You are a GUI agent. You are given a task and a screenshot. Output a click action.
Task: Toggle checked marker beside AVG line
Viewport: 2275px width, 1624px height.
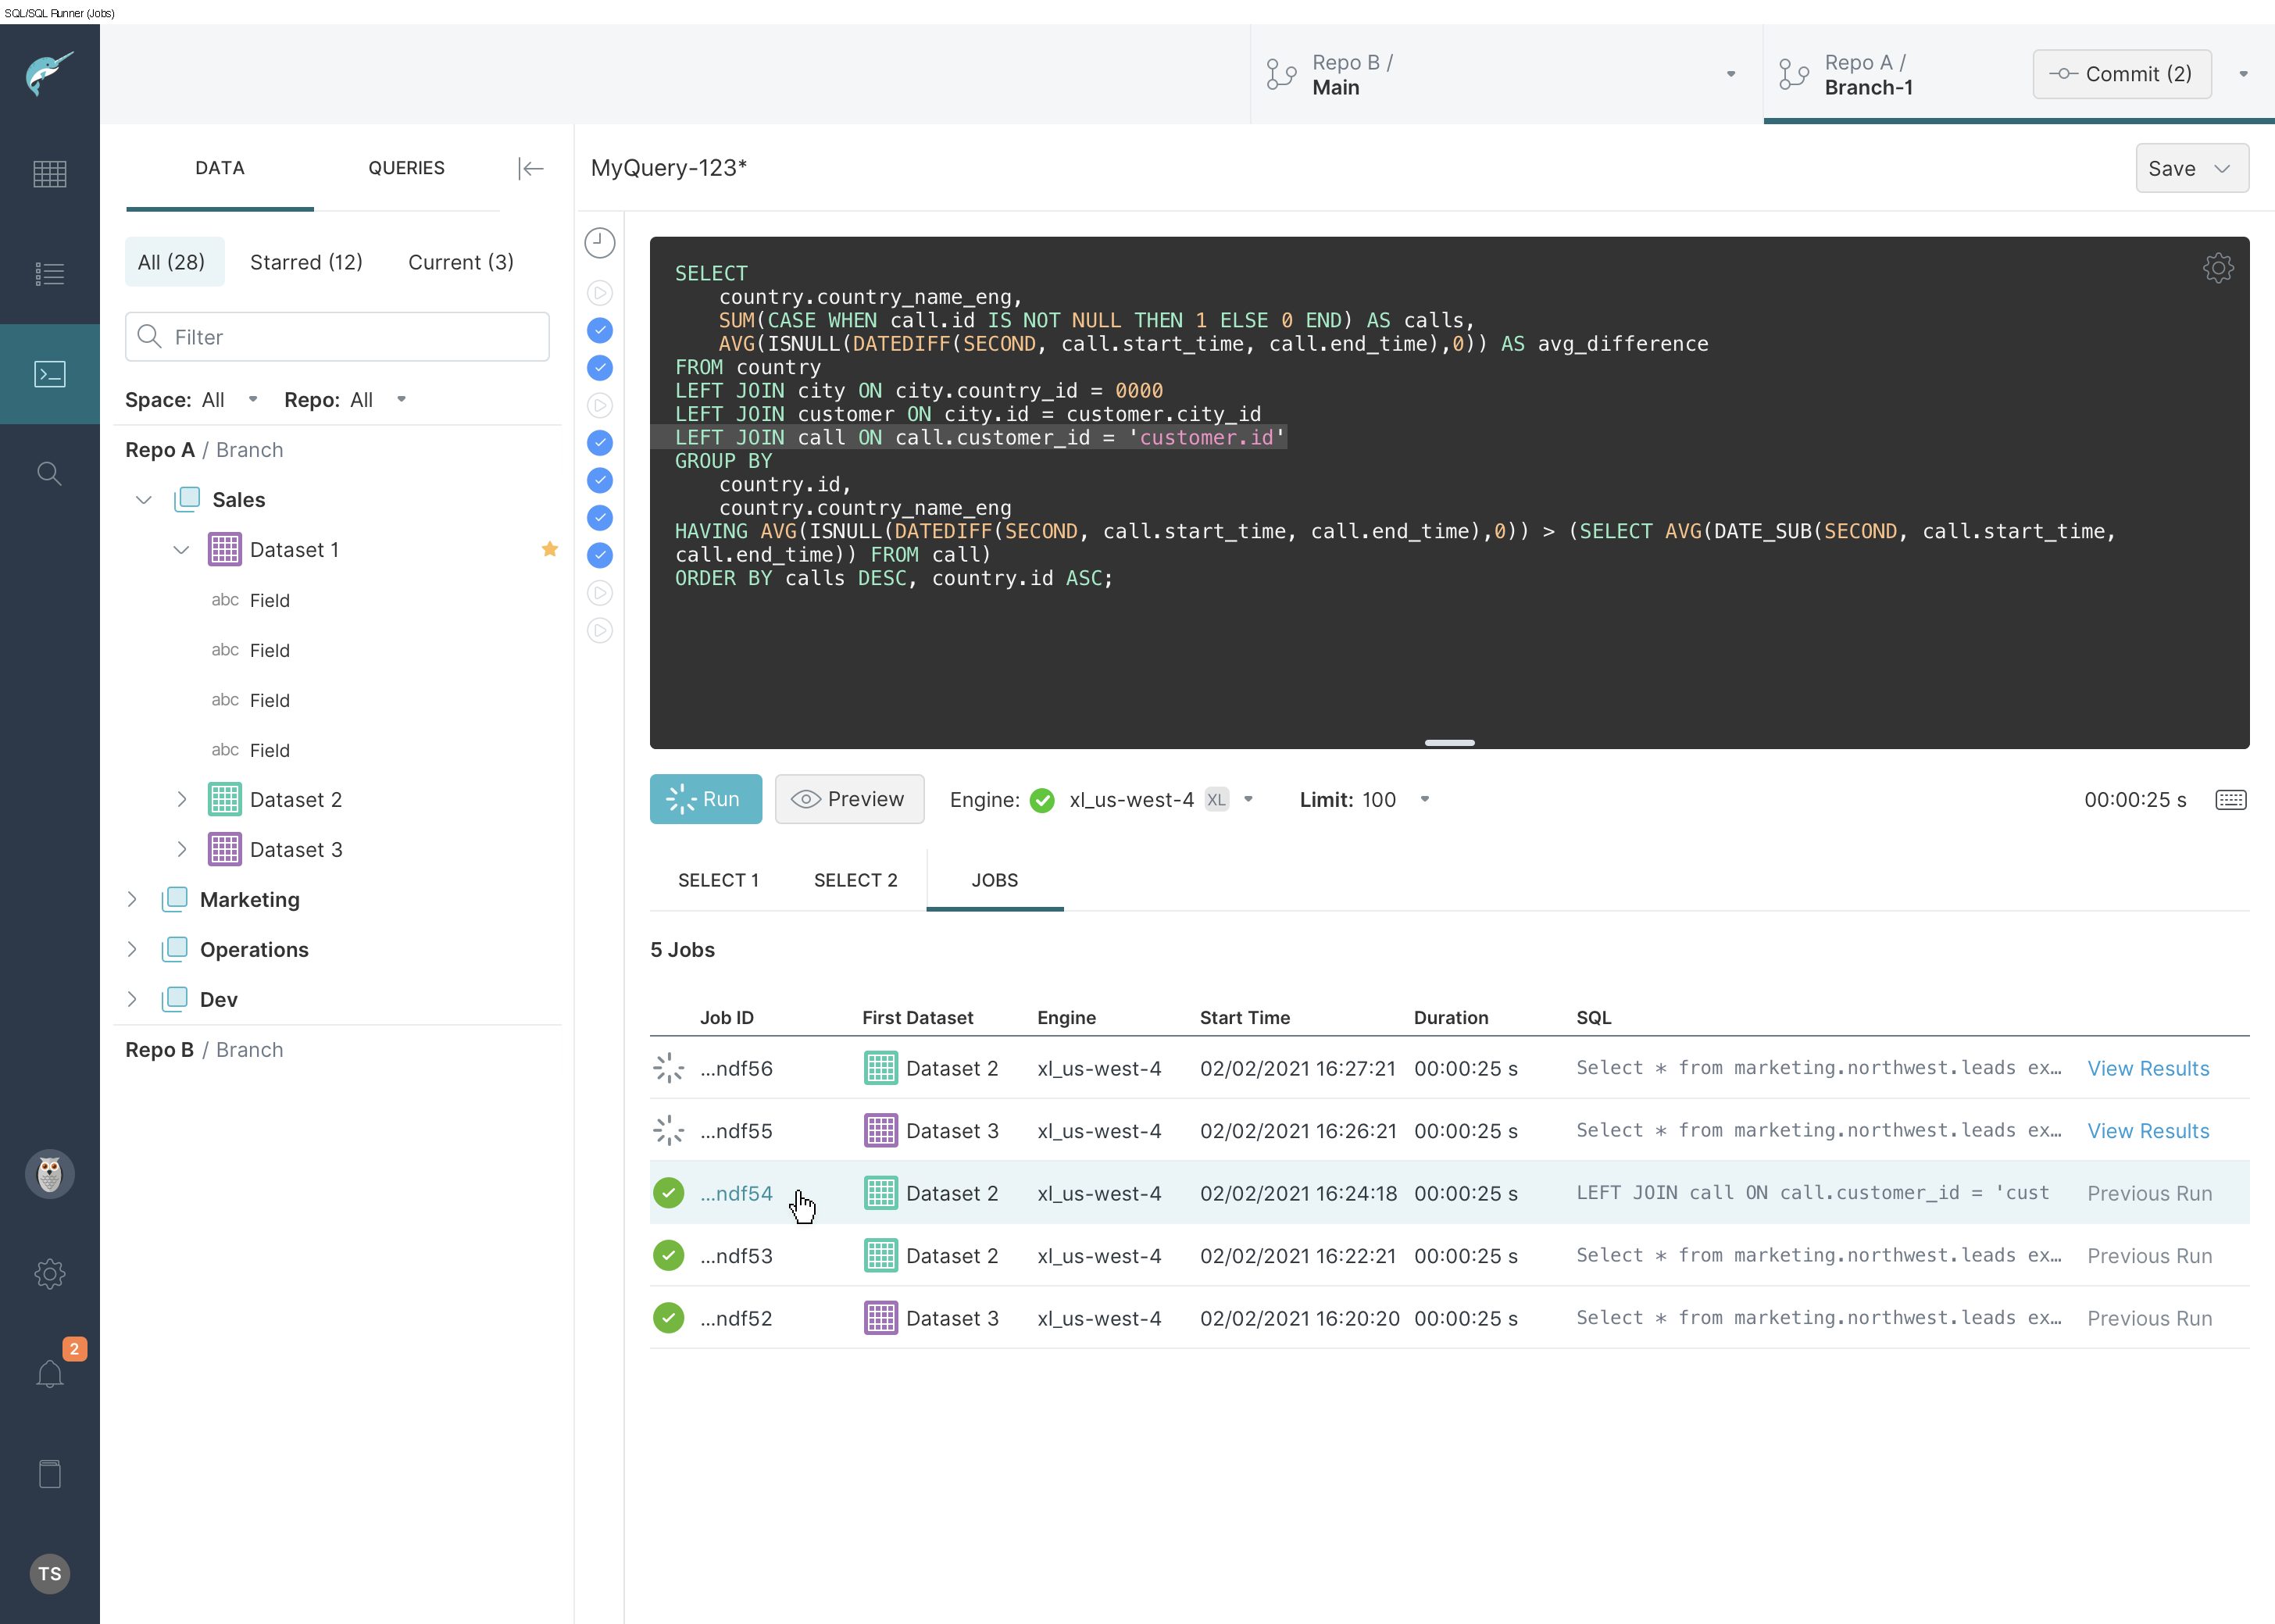599,368
